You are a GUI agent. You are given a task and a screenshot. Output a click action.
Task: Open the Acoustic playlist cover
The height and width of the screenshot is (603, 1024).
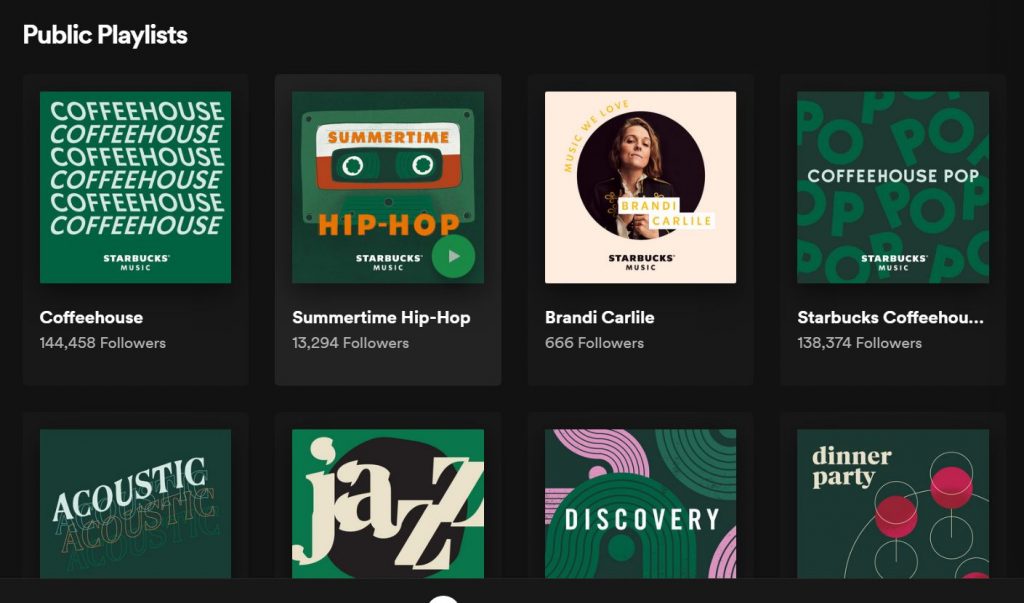(135, 504)
